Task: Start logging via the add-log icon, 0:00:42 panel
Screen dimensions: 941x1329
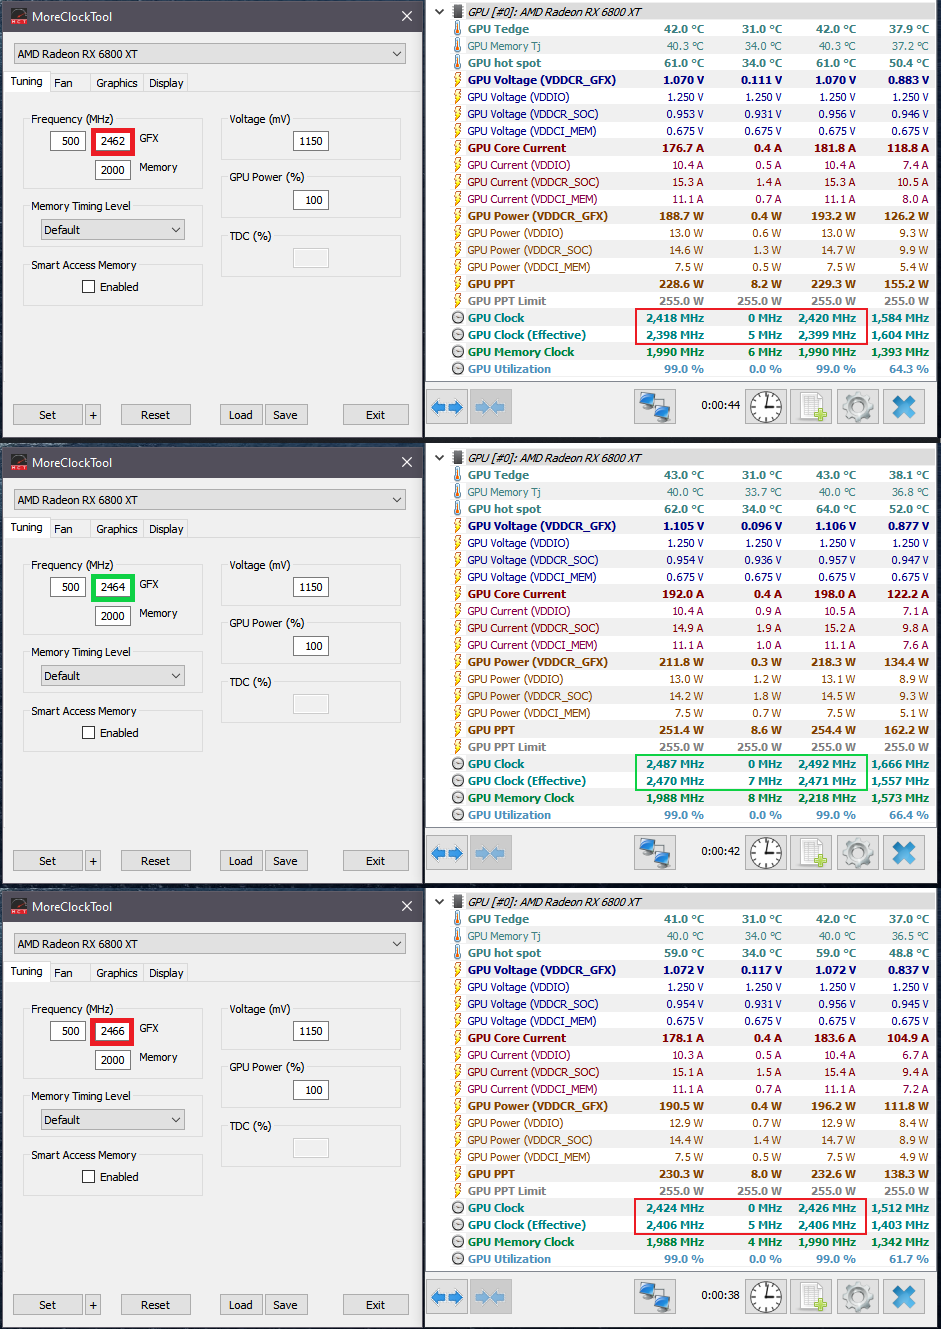Action: pyautogui.click(x=811, y=853)
